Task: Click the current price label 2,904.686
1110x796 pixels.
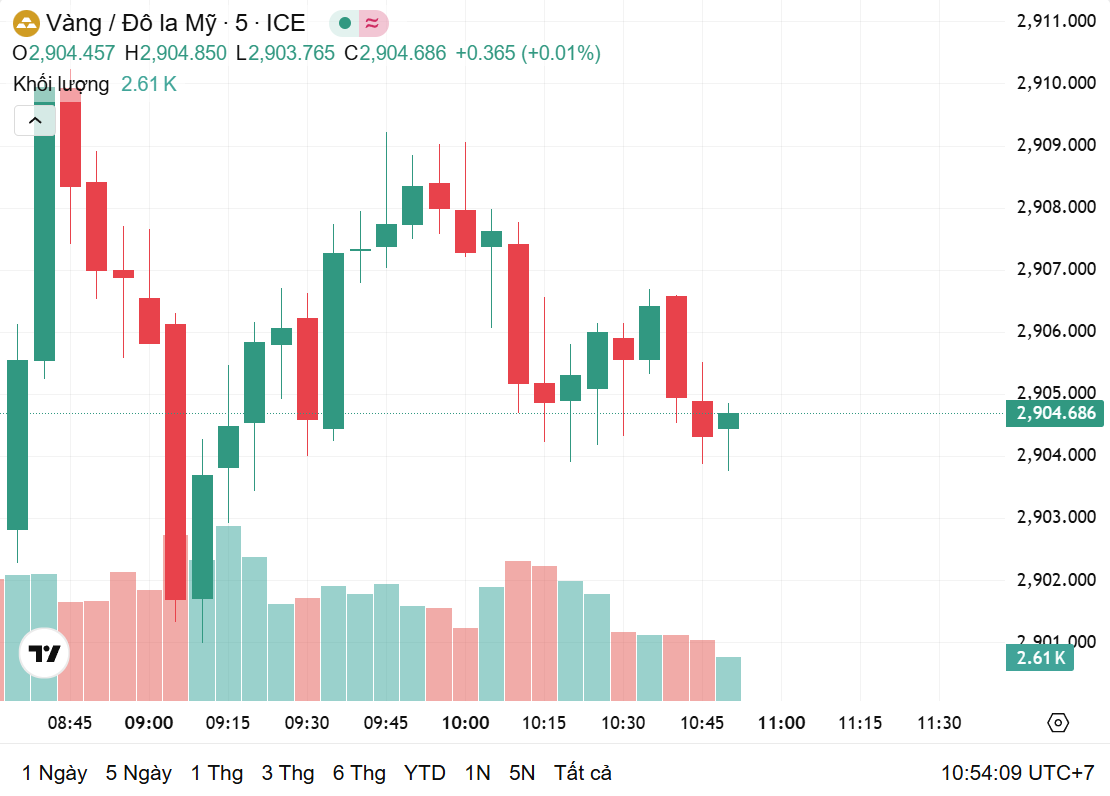Action: [1055, 413]
